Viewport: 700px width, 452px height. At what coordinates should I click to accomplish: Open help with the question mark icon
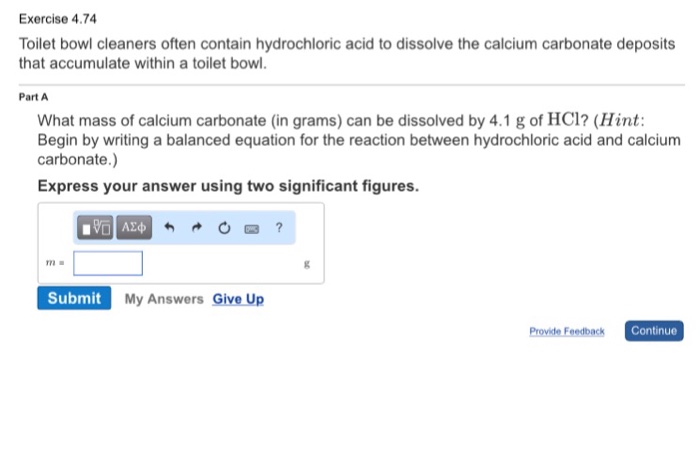coord(279,227)
